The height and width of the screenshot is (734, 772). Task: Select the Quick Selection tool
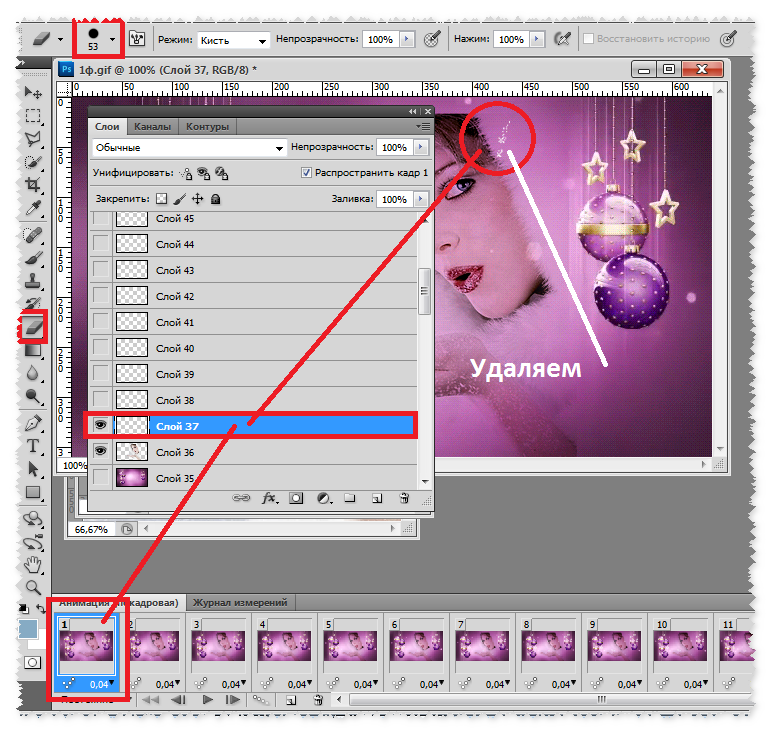33,162
